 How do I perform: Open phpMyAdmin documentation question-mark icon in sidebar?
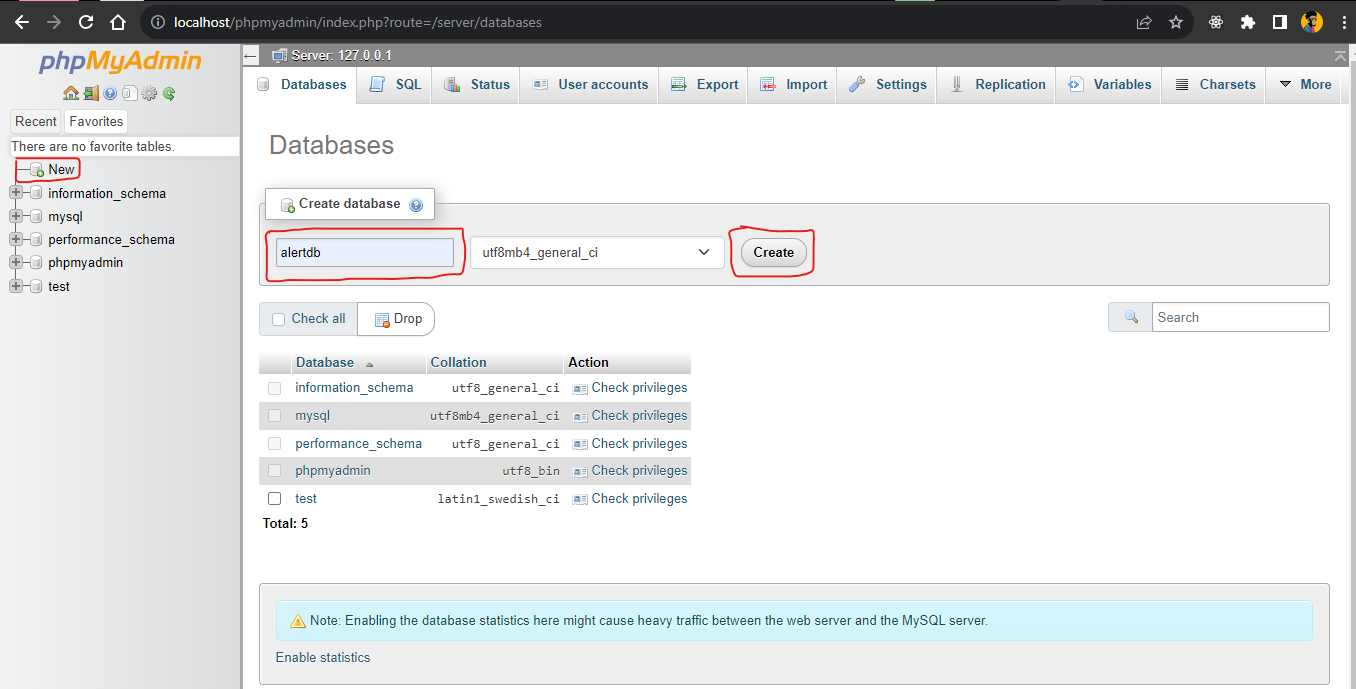(110, 93)
